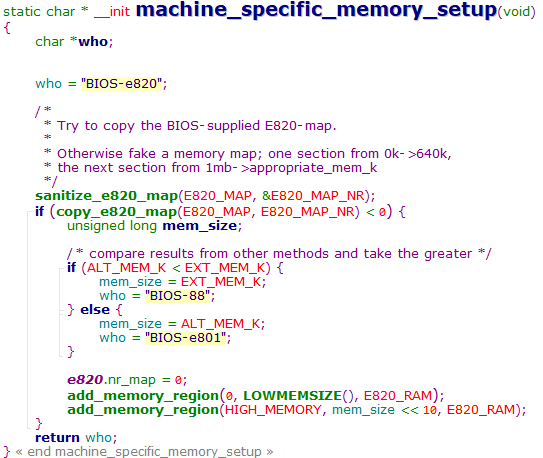The image size is (543, 458).
Task: Select the "BIOS-e801" string literal
Action: 186,338
